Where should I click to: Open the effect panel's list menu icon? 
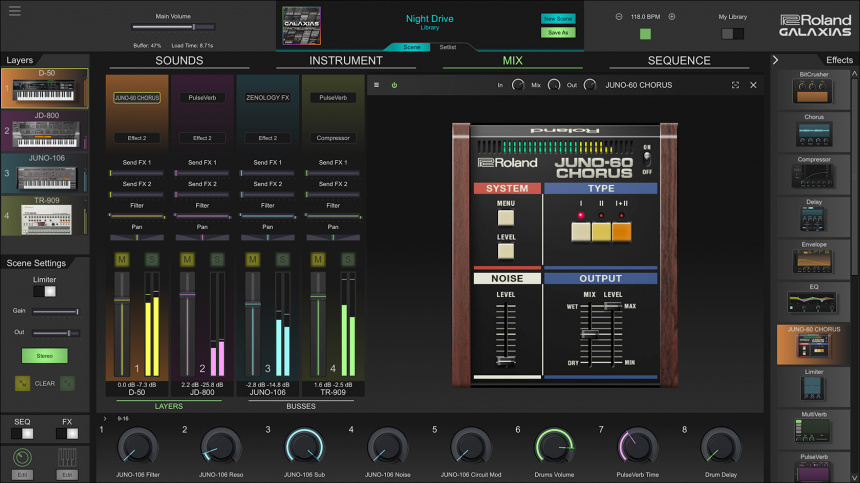(376, 85)
